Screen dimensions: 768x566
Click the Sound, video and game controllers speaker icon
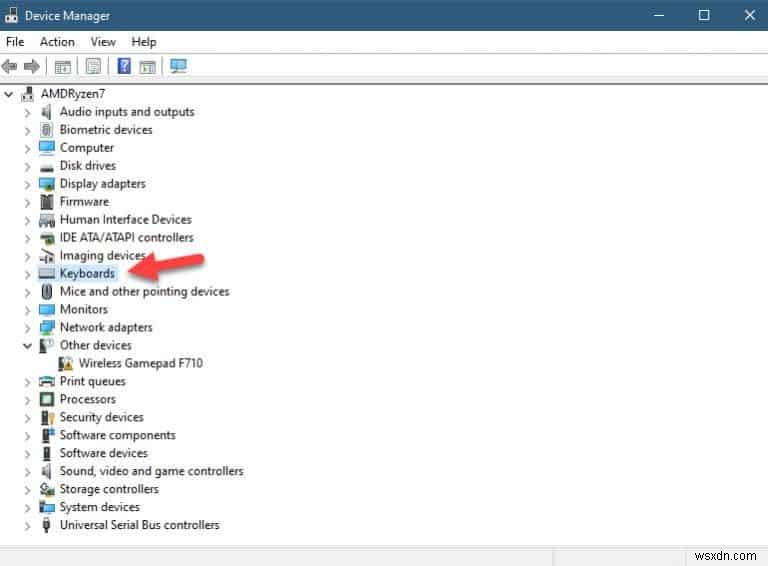[47, 472]
